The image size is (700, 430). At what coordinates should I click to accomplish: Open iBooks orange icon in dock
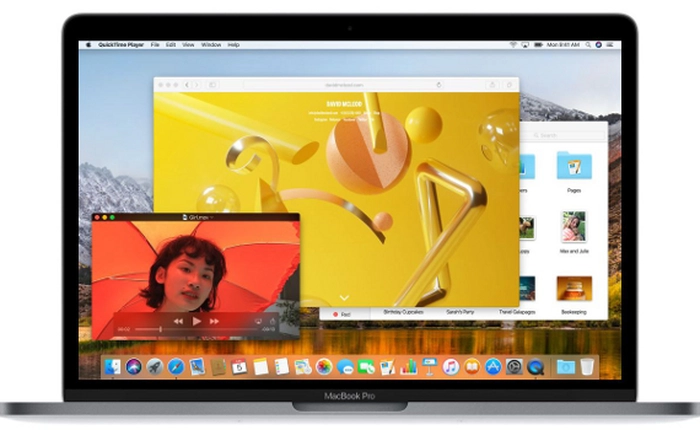(472, 367)
